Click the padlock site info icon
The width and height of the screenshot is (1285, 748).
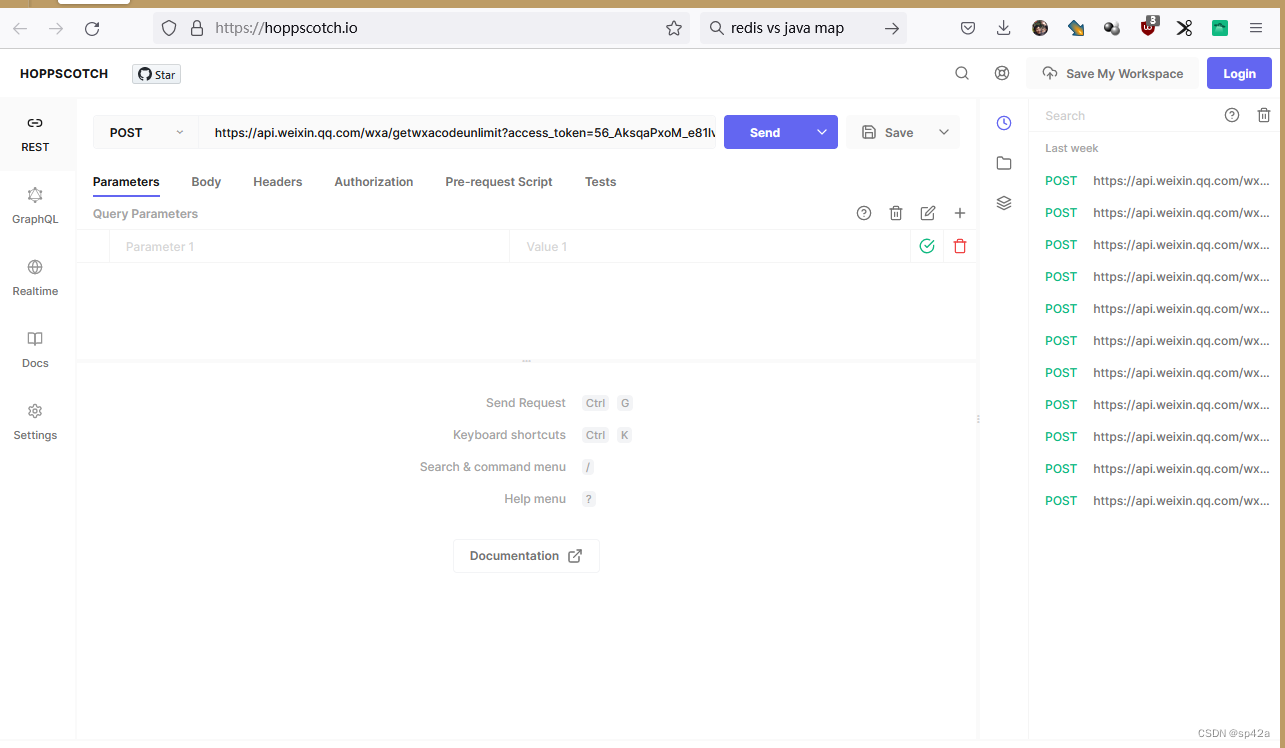tap(197, 28)
